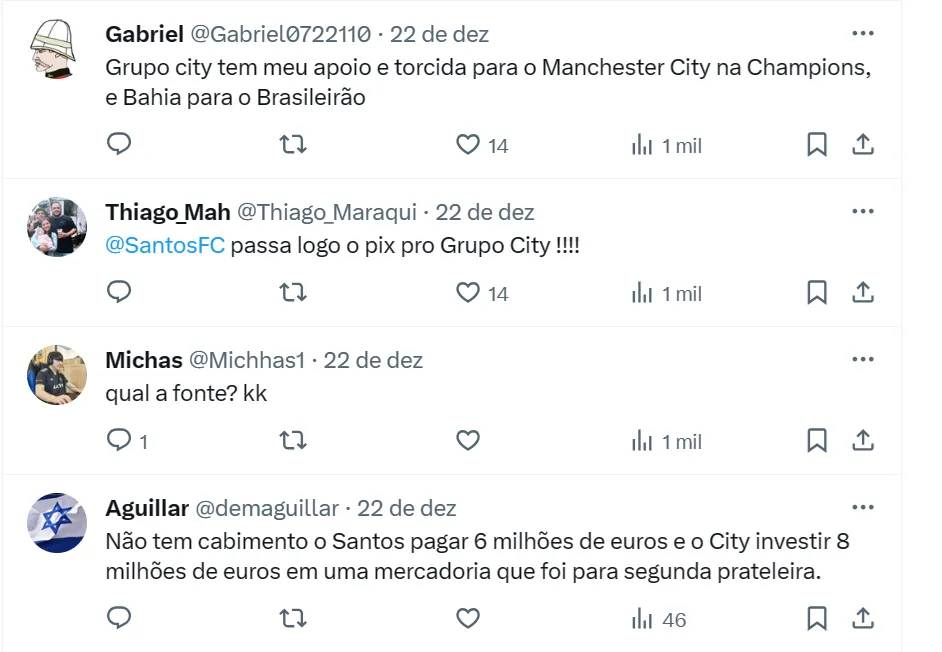This screenshot has height=652, width=942.
Task: Like Thiago_Mah's tweet
Action: [468, 293]
